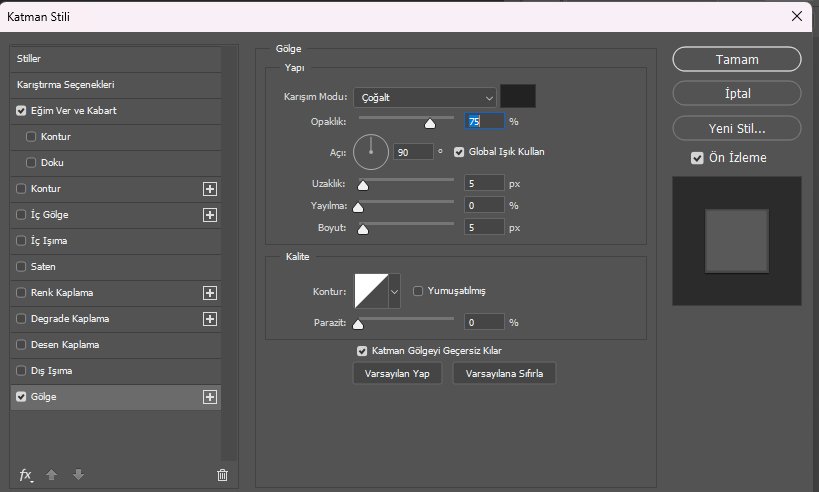Duplicate Gölge effect using its plus icon
Screen dimensions: 819x492
pos(210,397)
